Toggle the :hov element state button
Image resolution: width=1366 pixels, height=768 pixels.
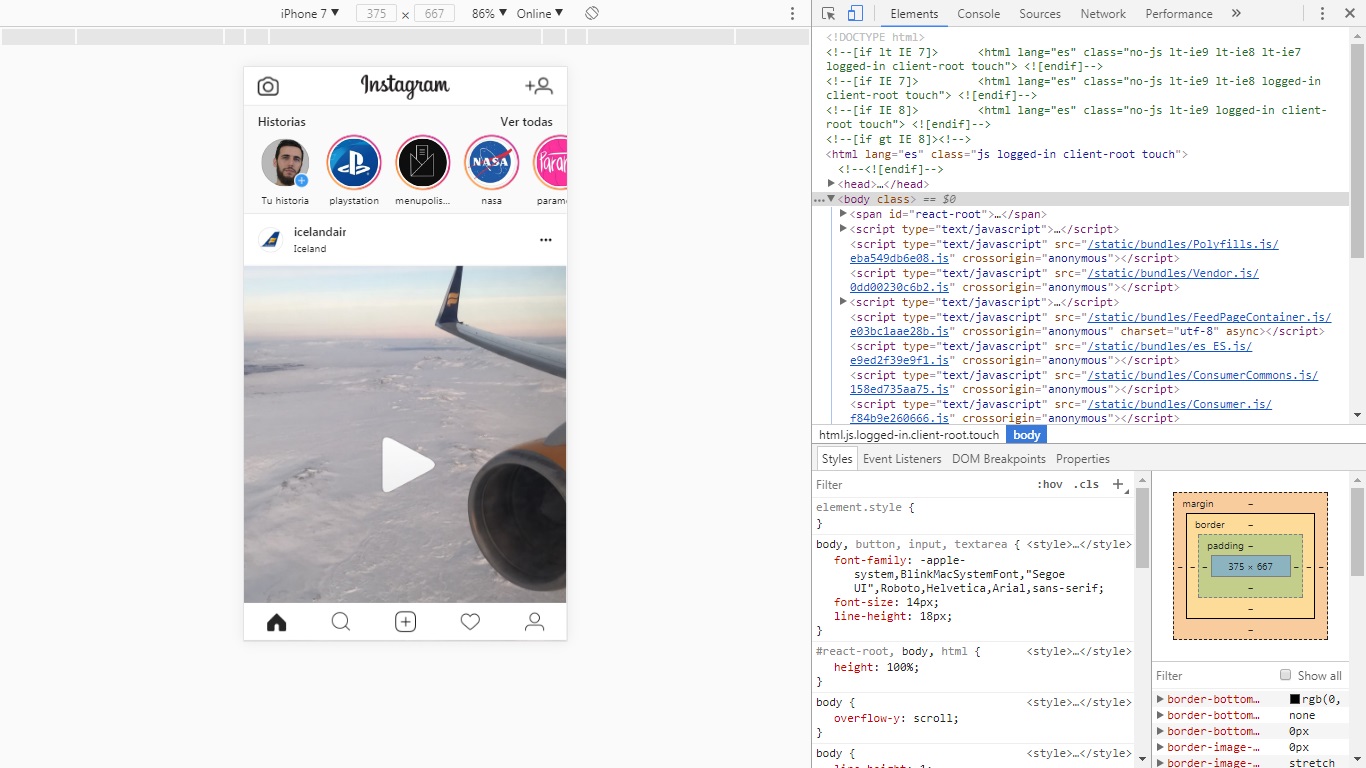[1049, 484]
